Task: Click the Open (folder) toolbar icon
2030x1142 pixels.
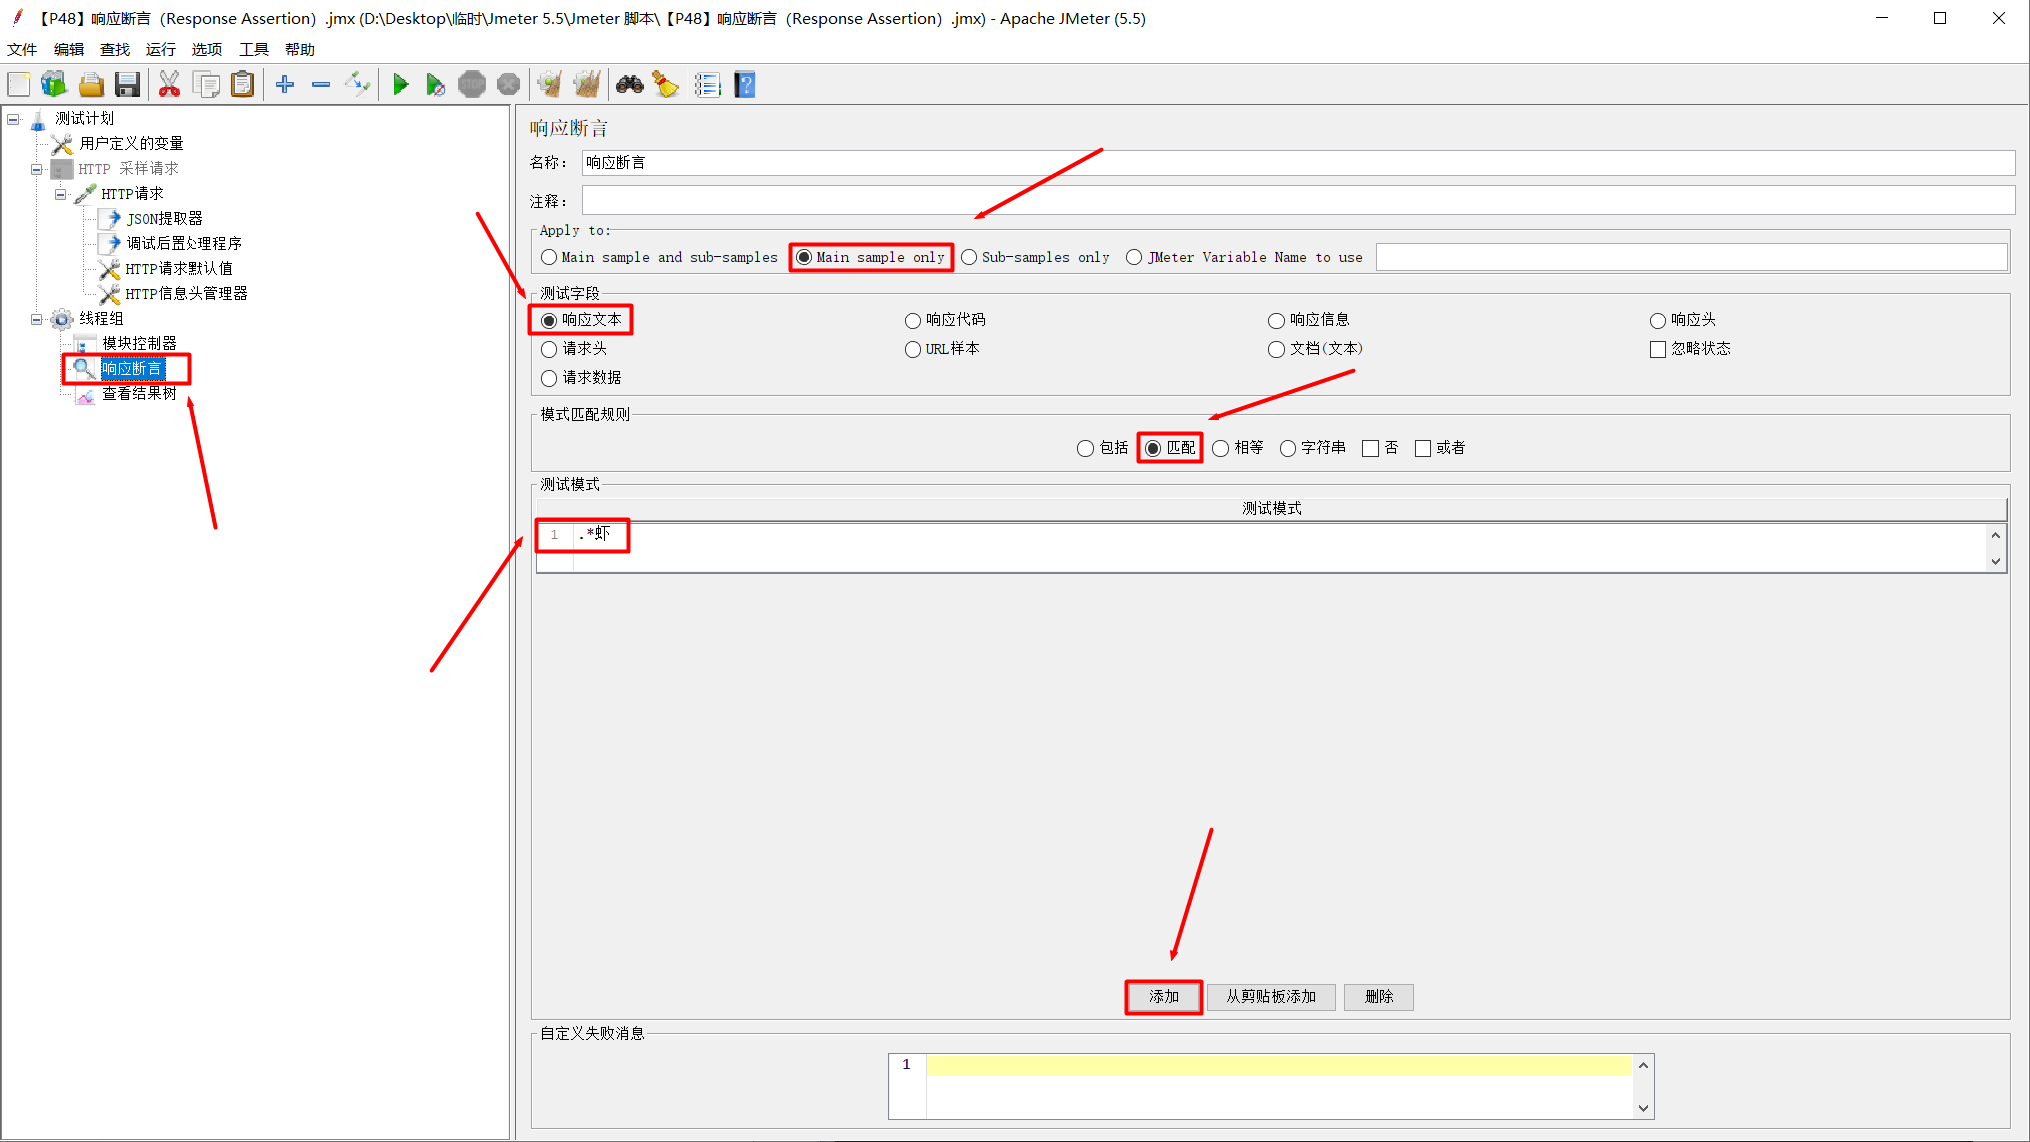Action: (91, 85)
